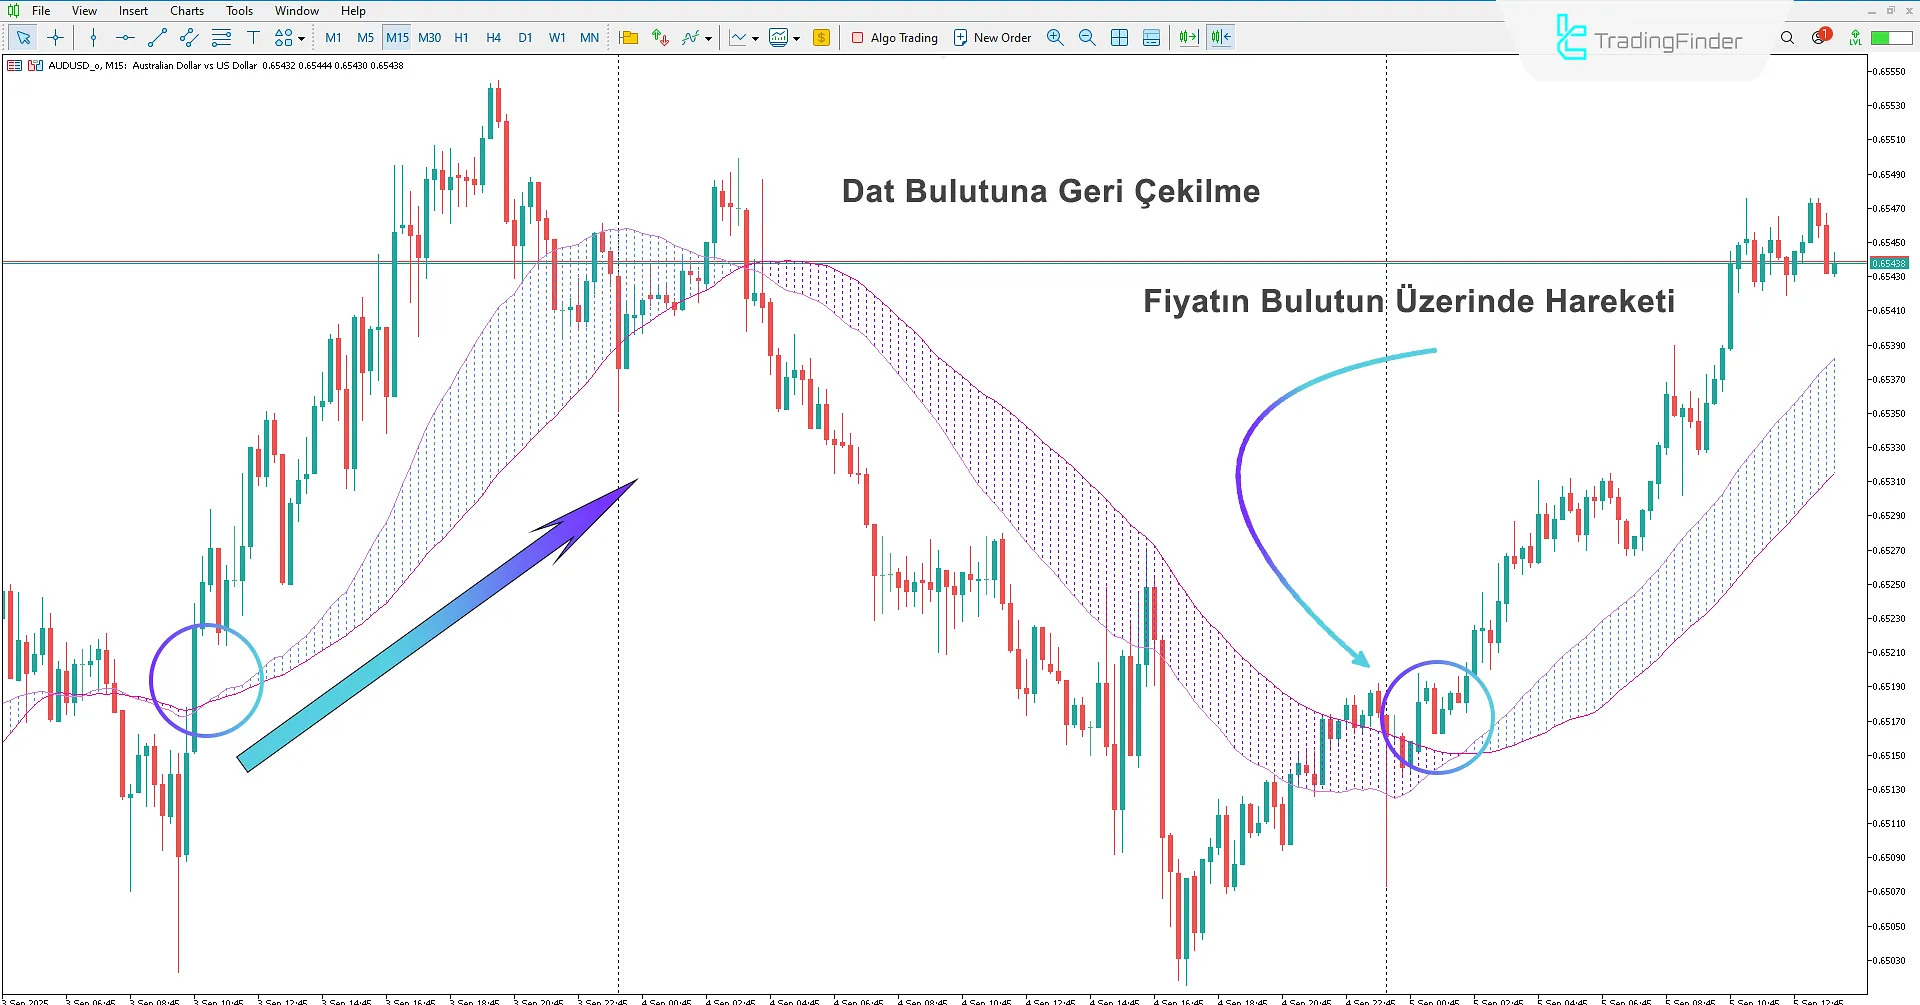Zoom out of the chart
Screen dimensions: 1920x1005
coord(1087,37)
